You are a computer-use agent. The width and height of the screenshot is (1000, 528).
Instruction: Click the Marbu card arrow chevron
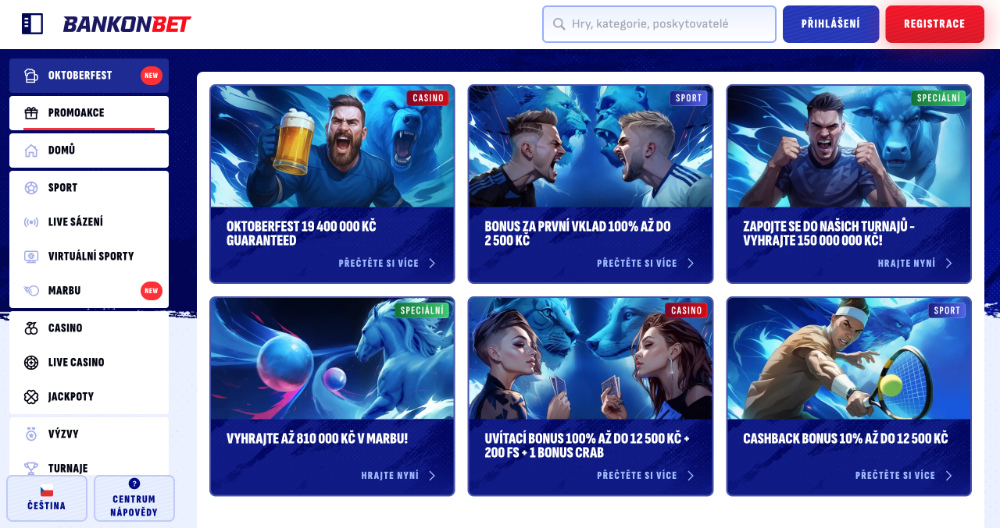point(432,476)
